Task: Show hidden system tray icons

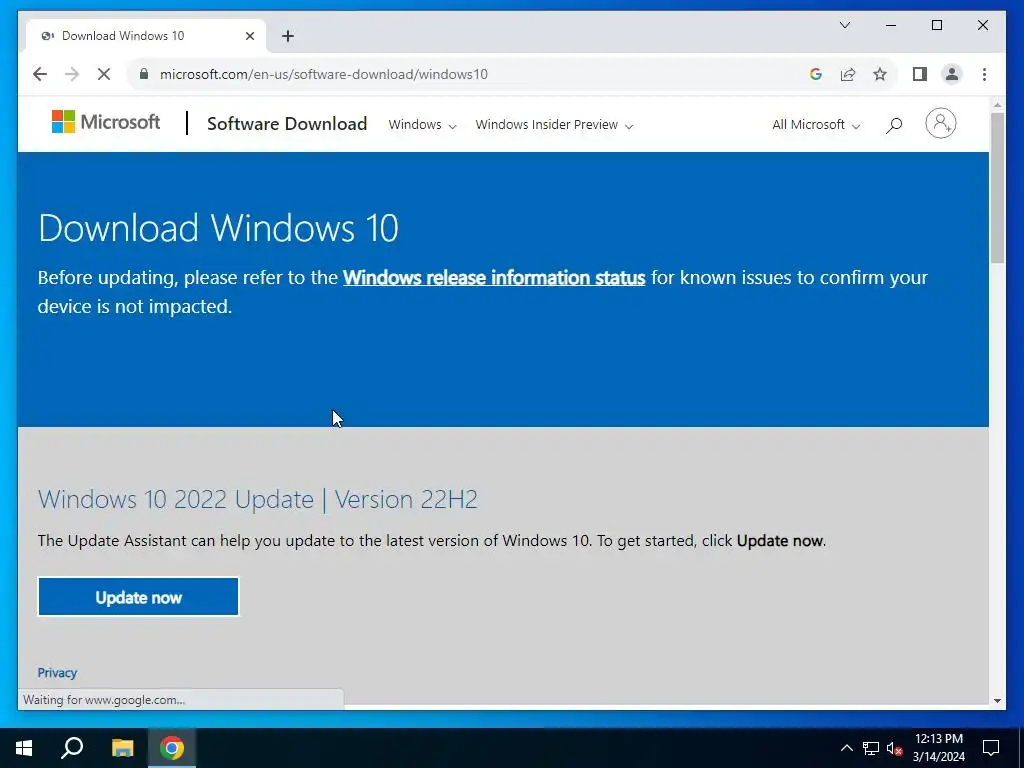Action: [x=846, y=748]
